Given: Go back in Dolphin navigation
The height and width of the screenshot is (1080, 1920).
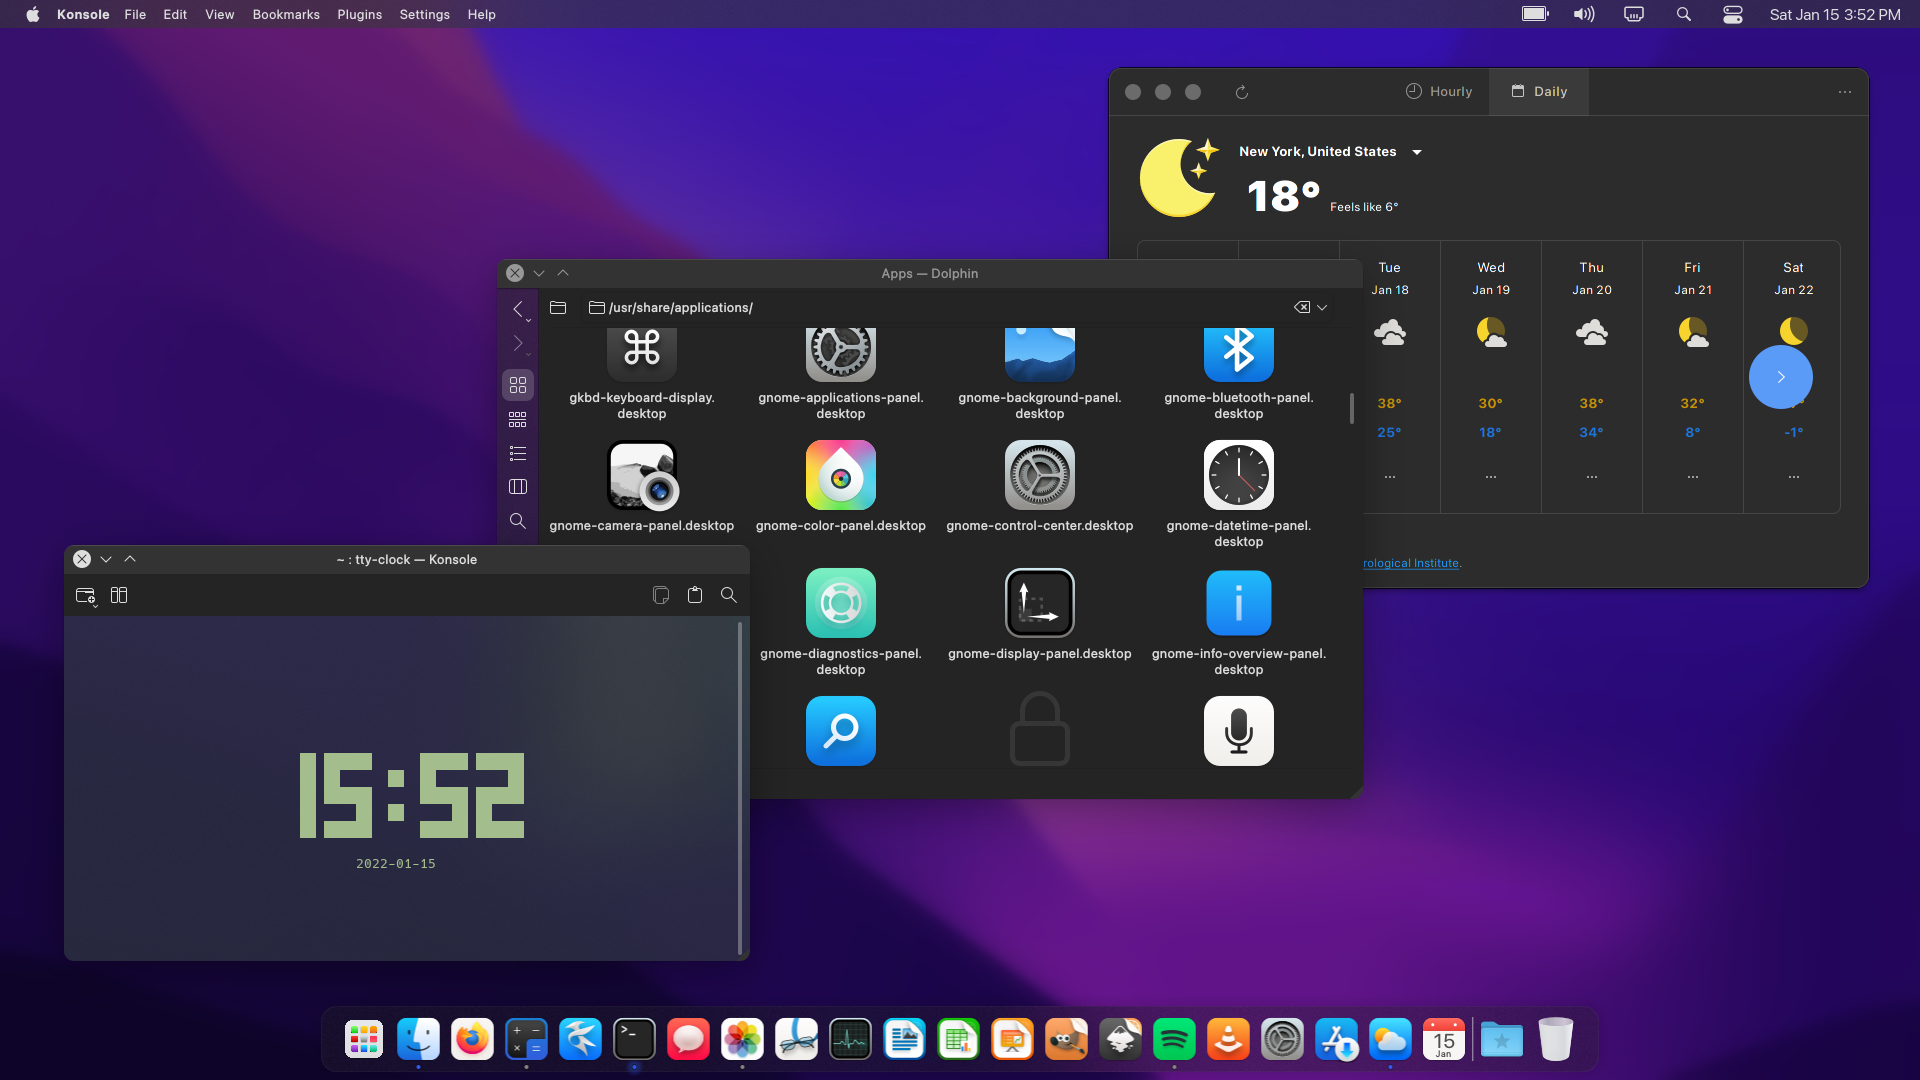Looking at the screenshot, I should (x=518, y=309).
